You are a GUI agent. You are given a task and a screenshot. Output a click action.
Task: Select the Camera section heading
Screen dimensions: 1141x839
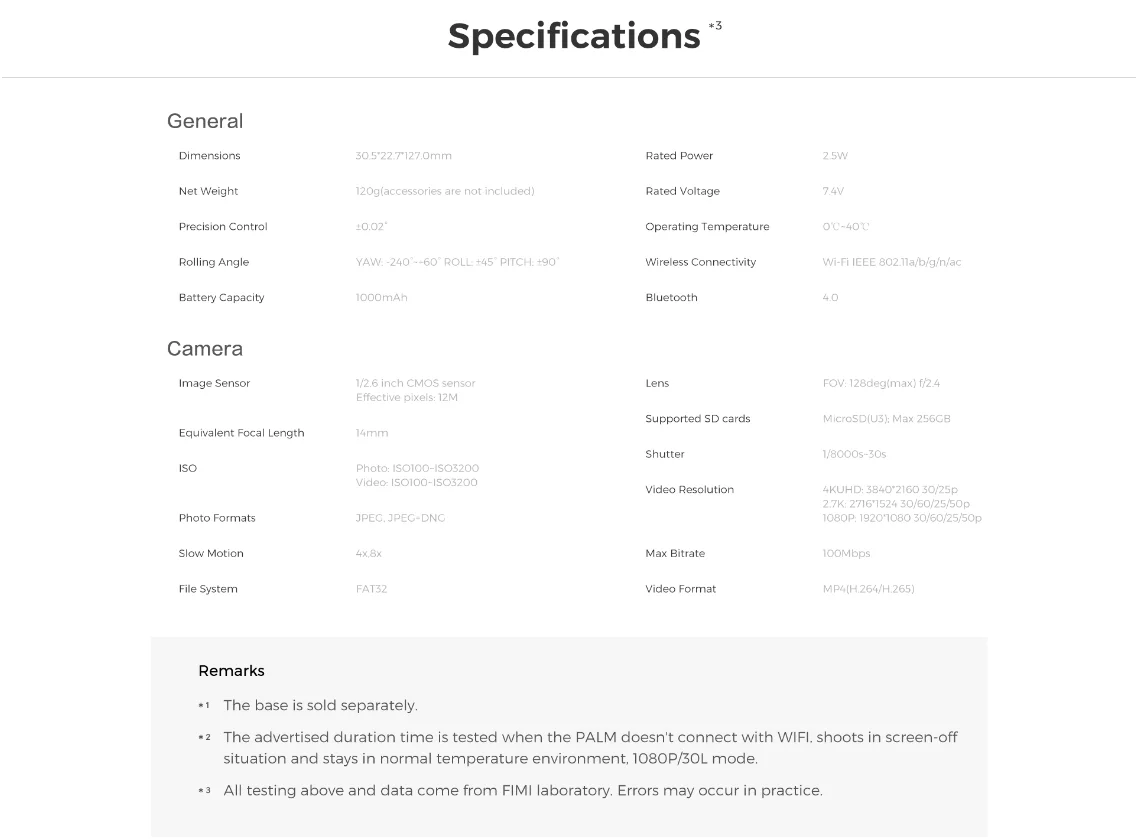[205, 349]
